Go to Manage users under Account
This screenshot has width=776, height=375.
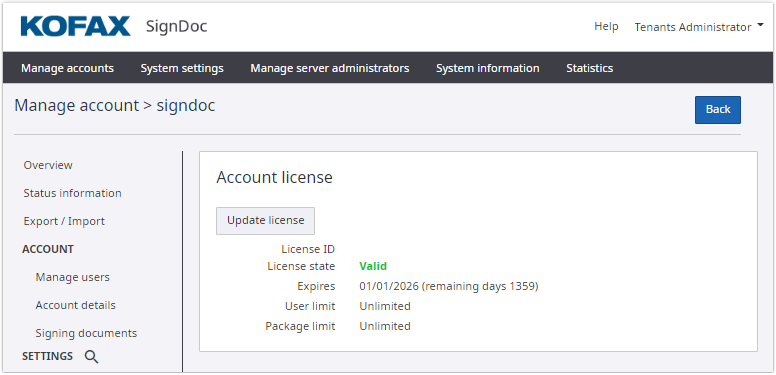click(73, 277)
